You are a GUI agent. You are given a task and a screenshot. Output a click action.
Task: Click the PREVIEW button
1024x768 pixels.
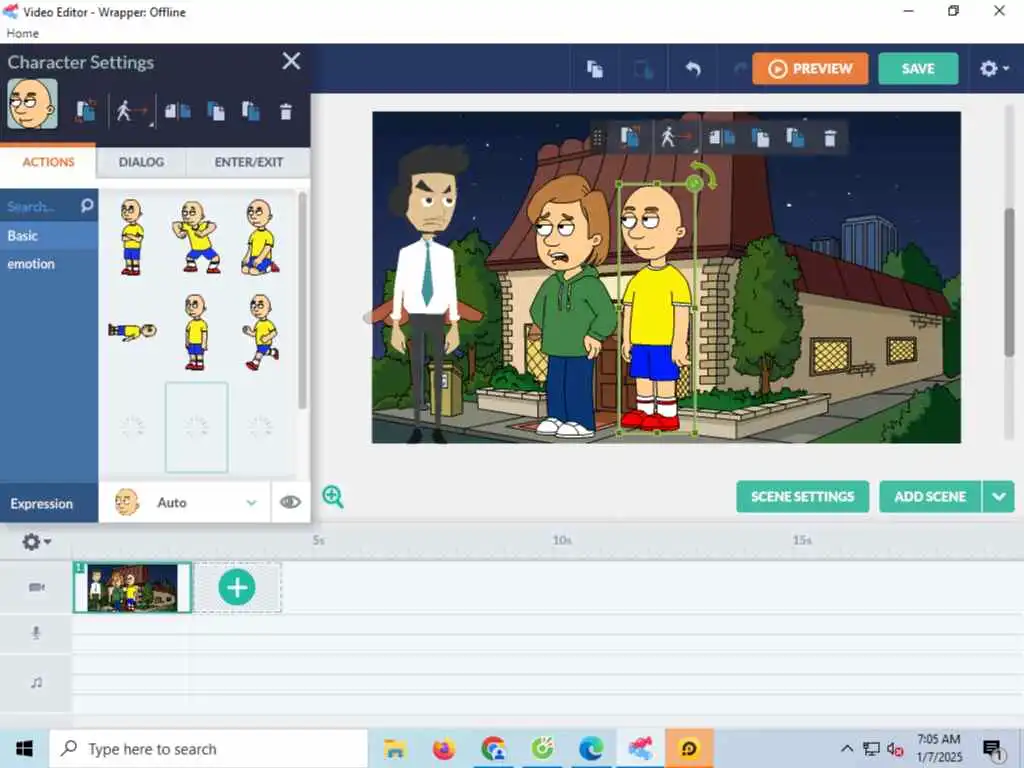point(810,69)
